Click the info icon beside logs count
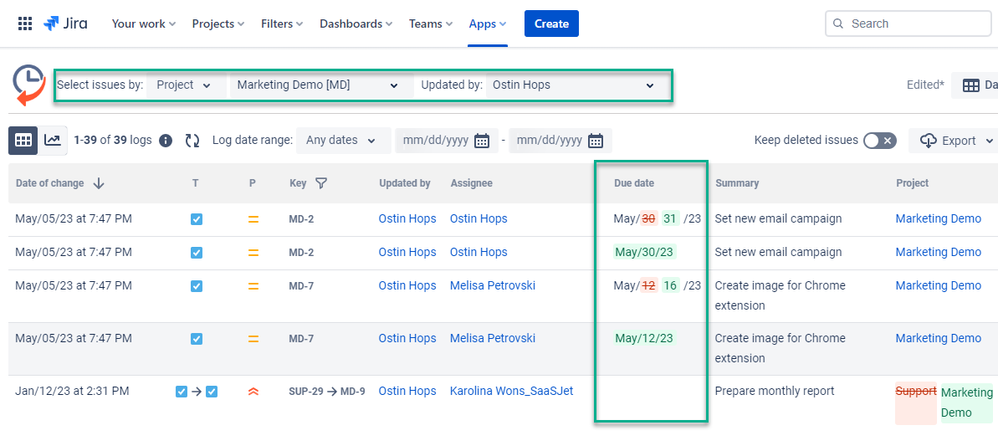The height and width of the screenshot is (431, 998). coord(165,141)
